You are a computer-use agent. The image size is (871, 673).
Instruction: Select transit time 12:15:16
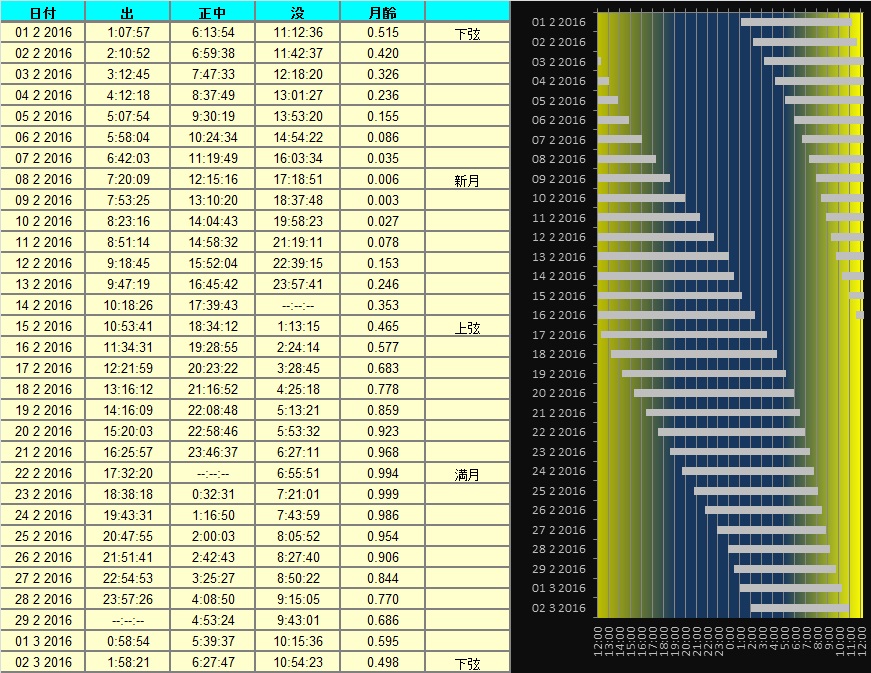coord(214,179)
